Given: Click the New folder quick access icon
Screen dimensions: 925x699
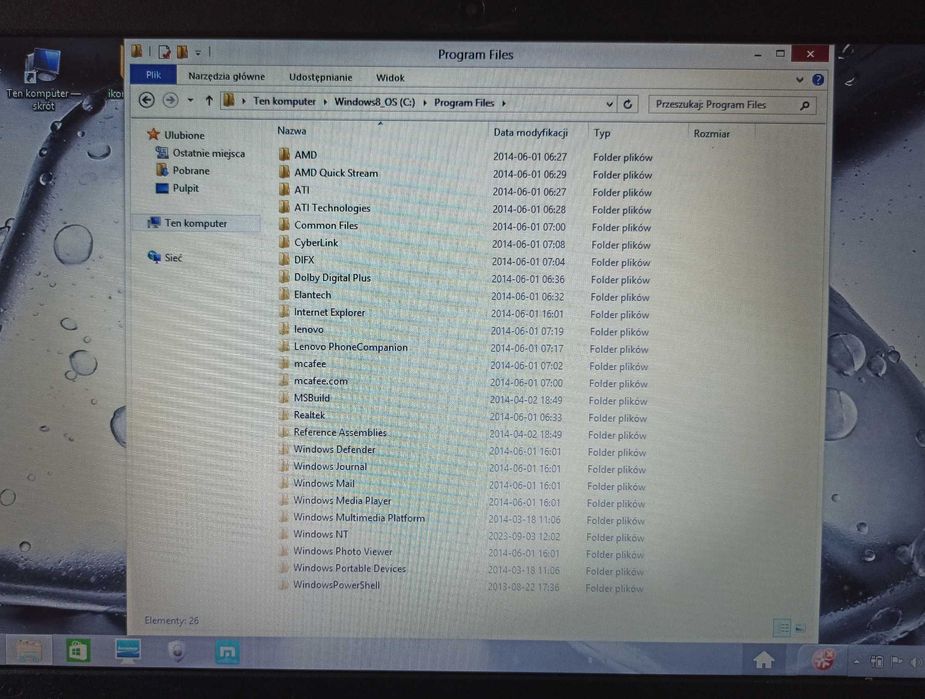Looking at the screenshot, I should pyautogui.click(x=182, y=52).
